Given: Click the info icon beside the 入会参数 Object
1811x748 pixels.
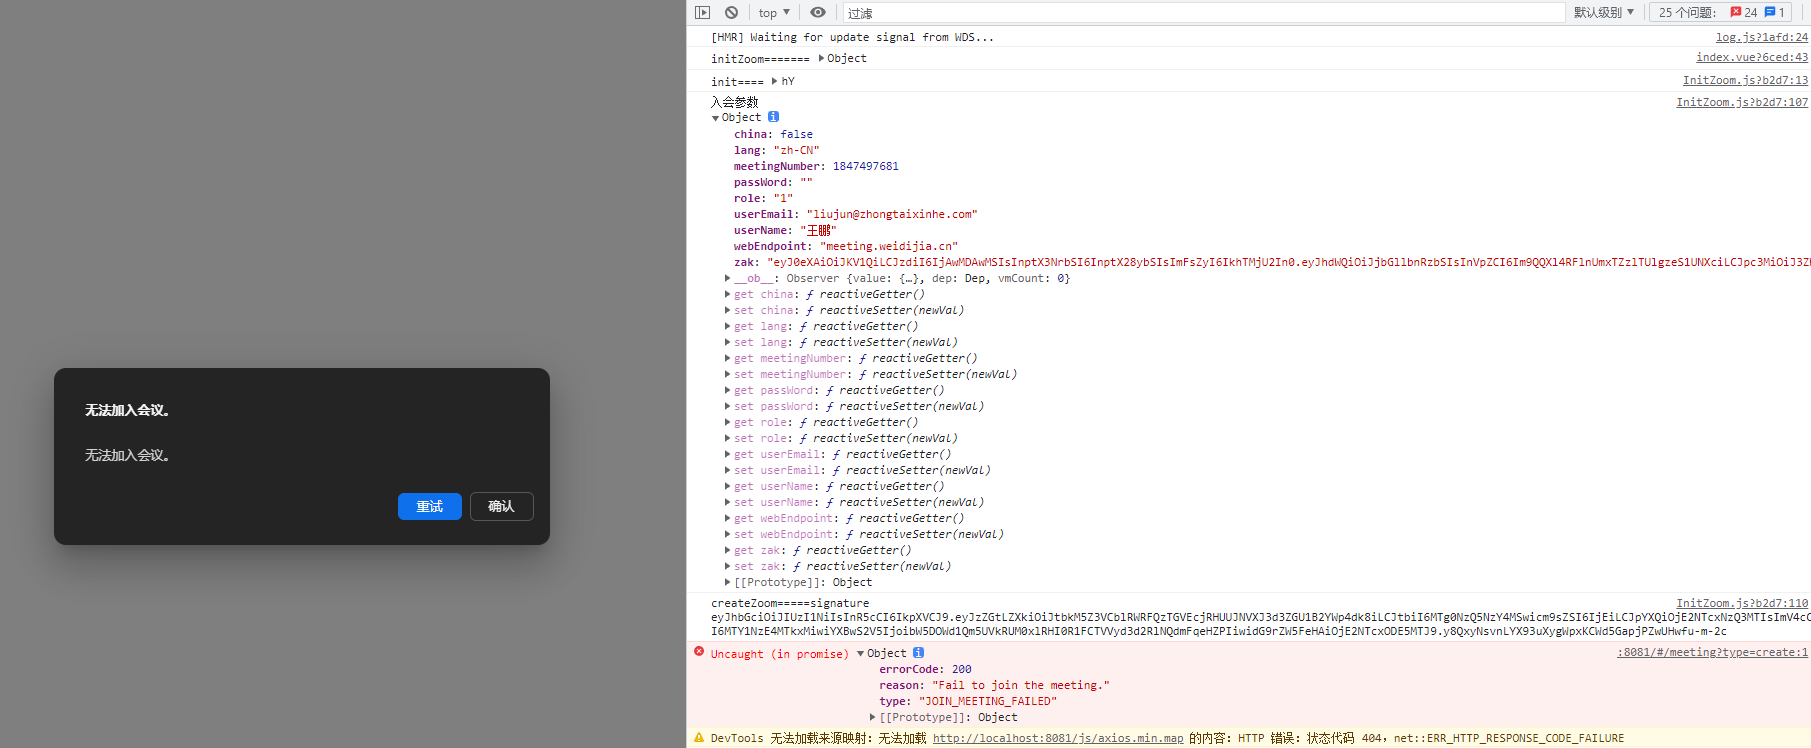Looking at the screenshot, I should pos(774,117).
